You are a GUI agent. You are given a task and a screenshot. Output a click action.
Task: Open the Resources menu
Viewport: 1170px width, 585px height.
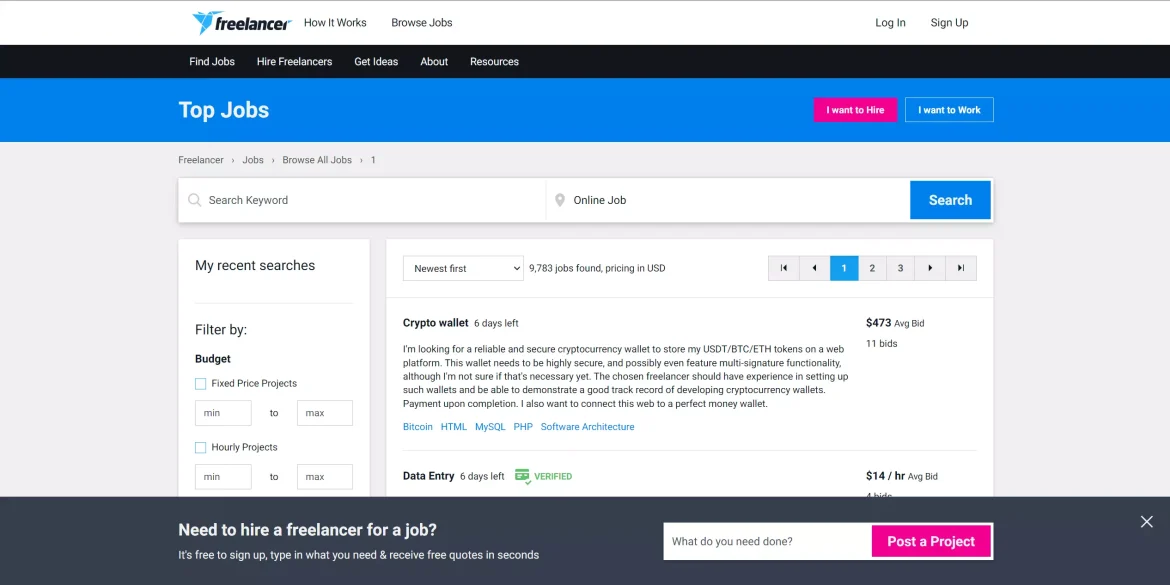(x=494, y=61)
